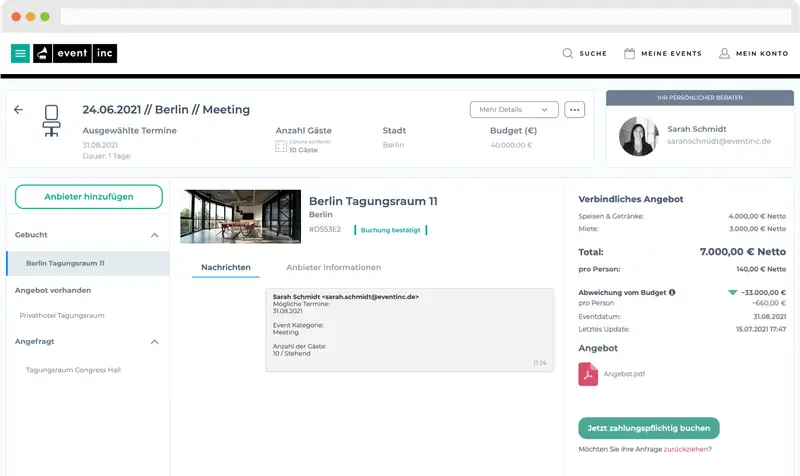Click the zurückziehen link
Image resolution: width=800 pixels, height=476 pixels.
pyautogui.click(x=686, y=449)
